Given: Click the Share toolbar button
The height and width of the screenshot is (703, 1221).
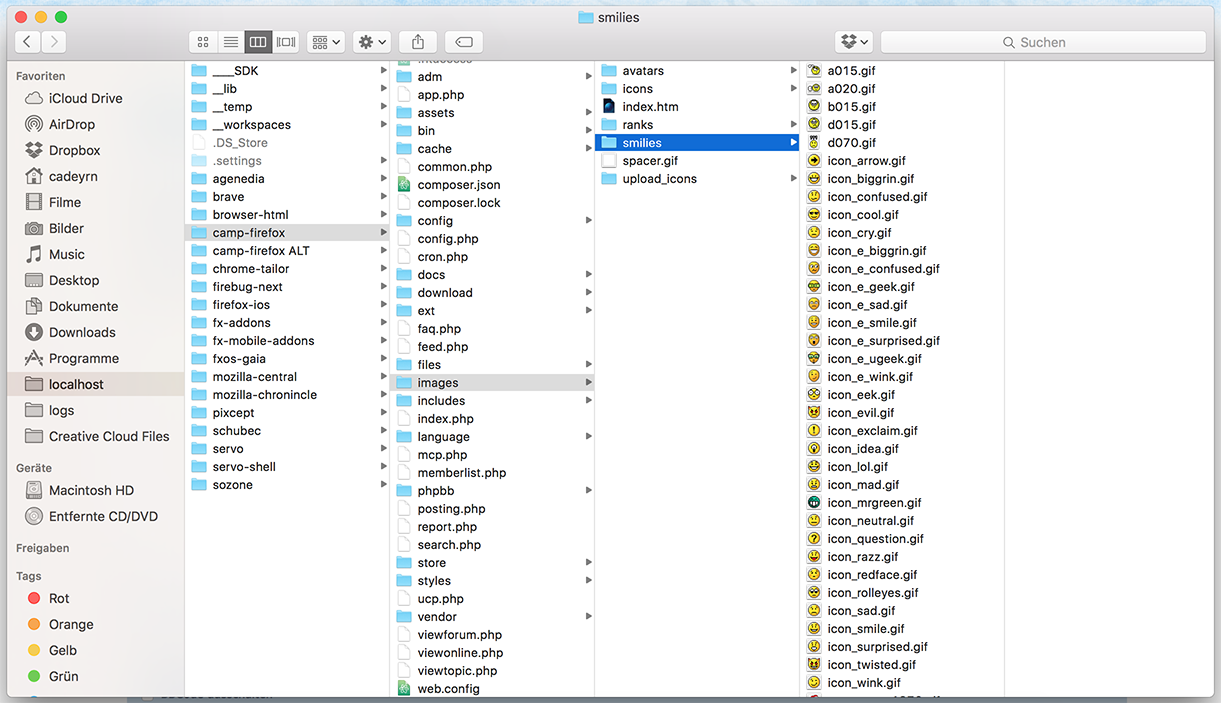Looking at the screenshot, I should [418, 42].
